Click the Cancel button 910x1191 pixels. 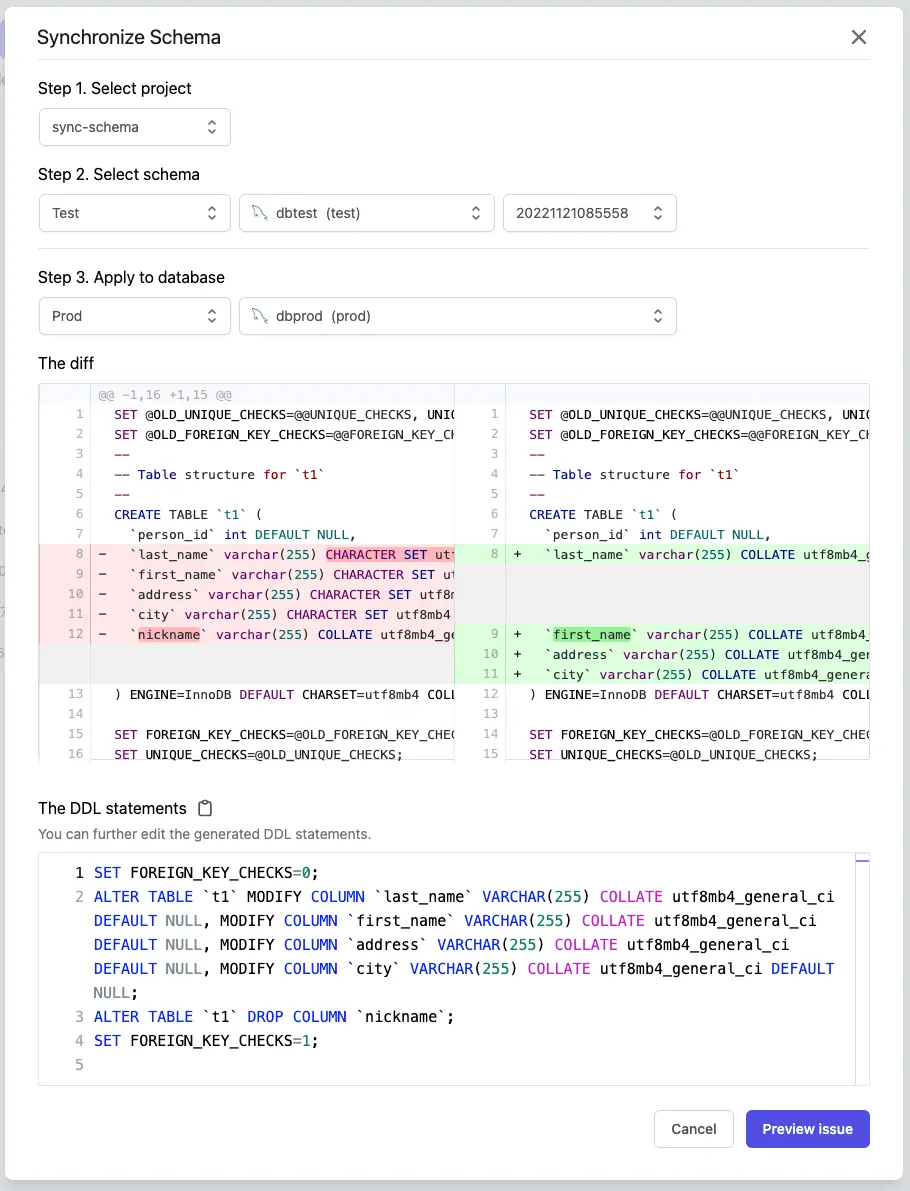coord(694,1129)
